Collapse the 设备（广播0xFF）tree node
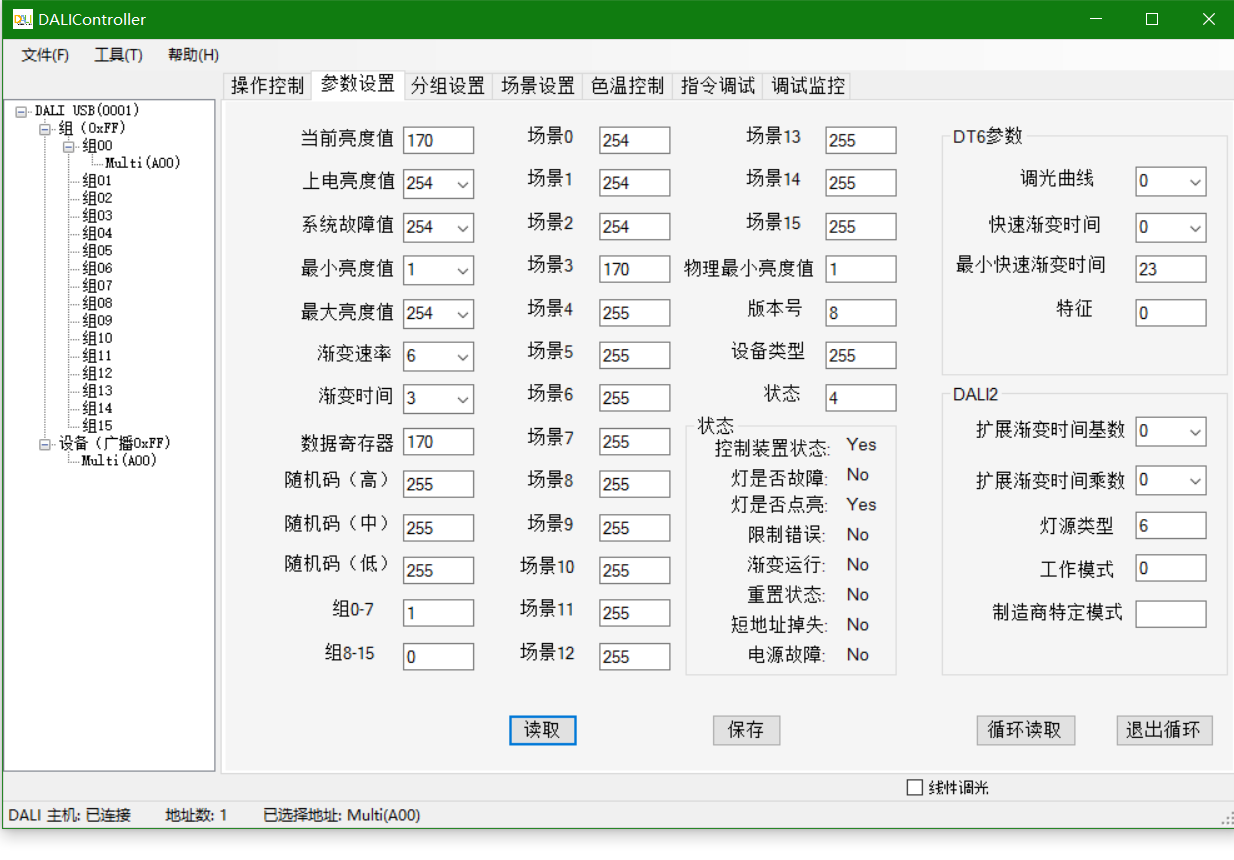The width and height of the screenshot is (1234, 860). click(x=45, y=443)
